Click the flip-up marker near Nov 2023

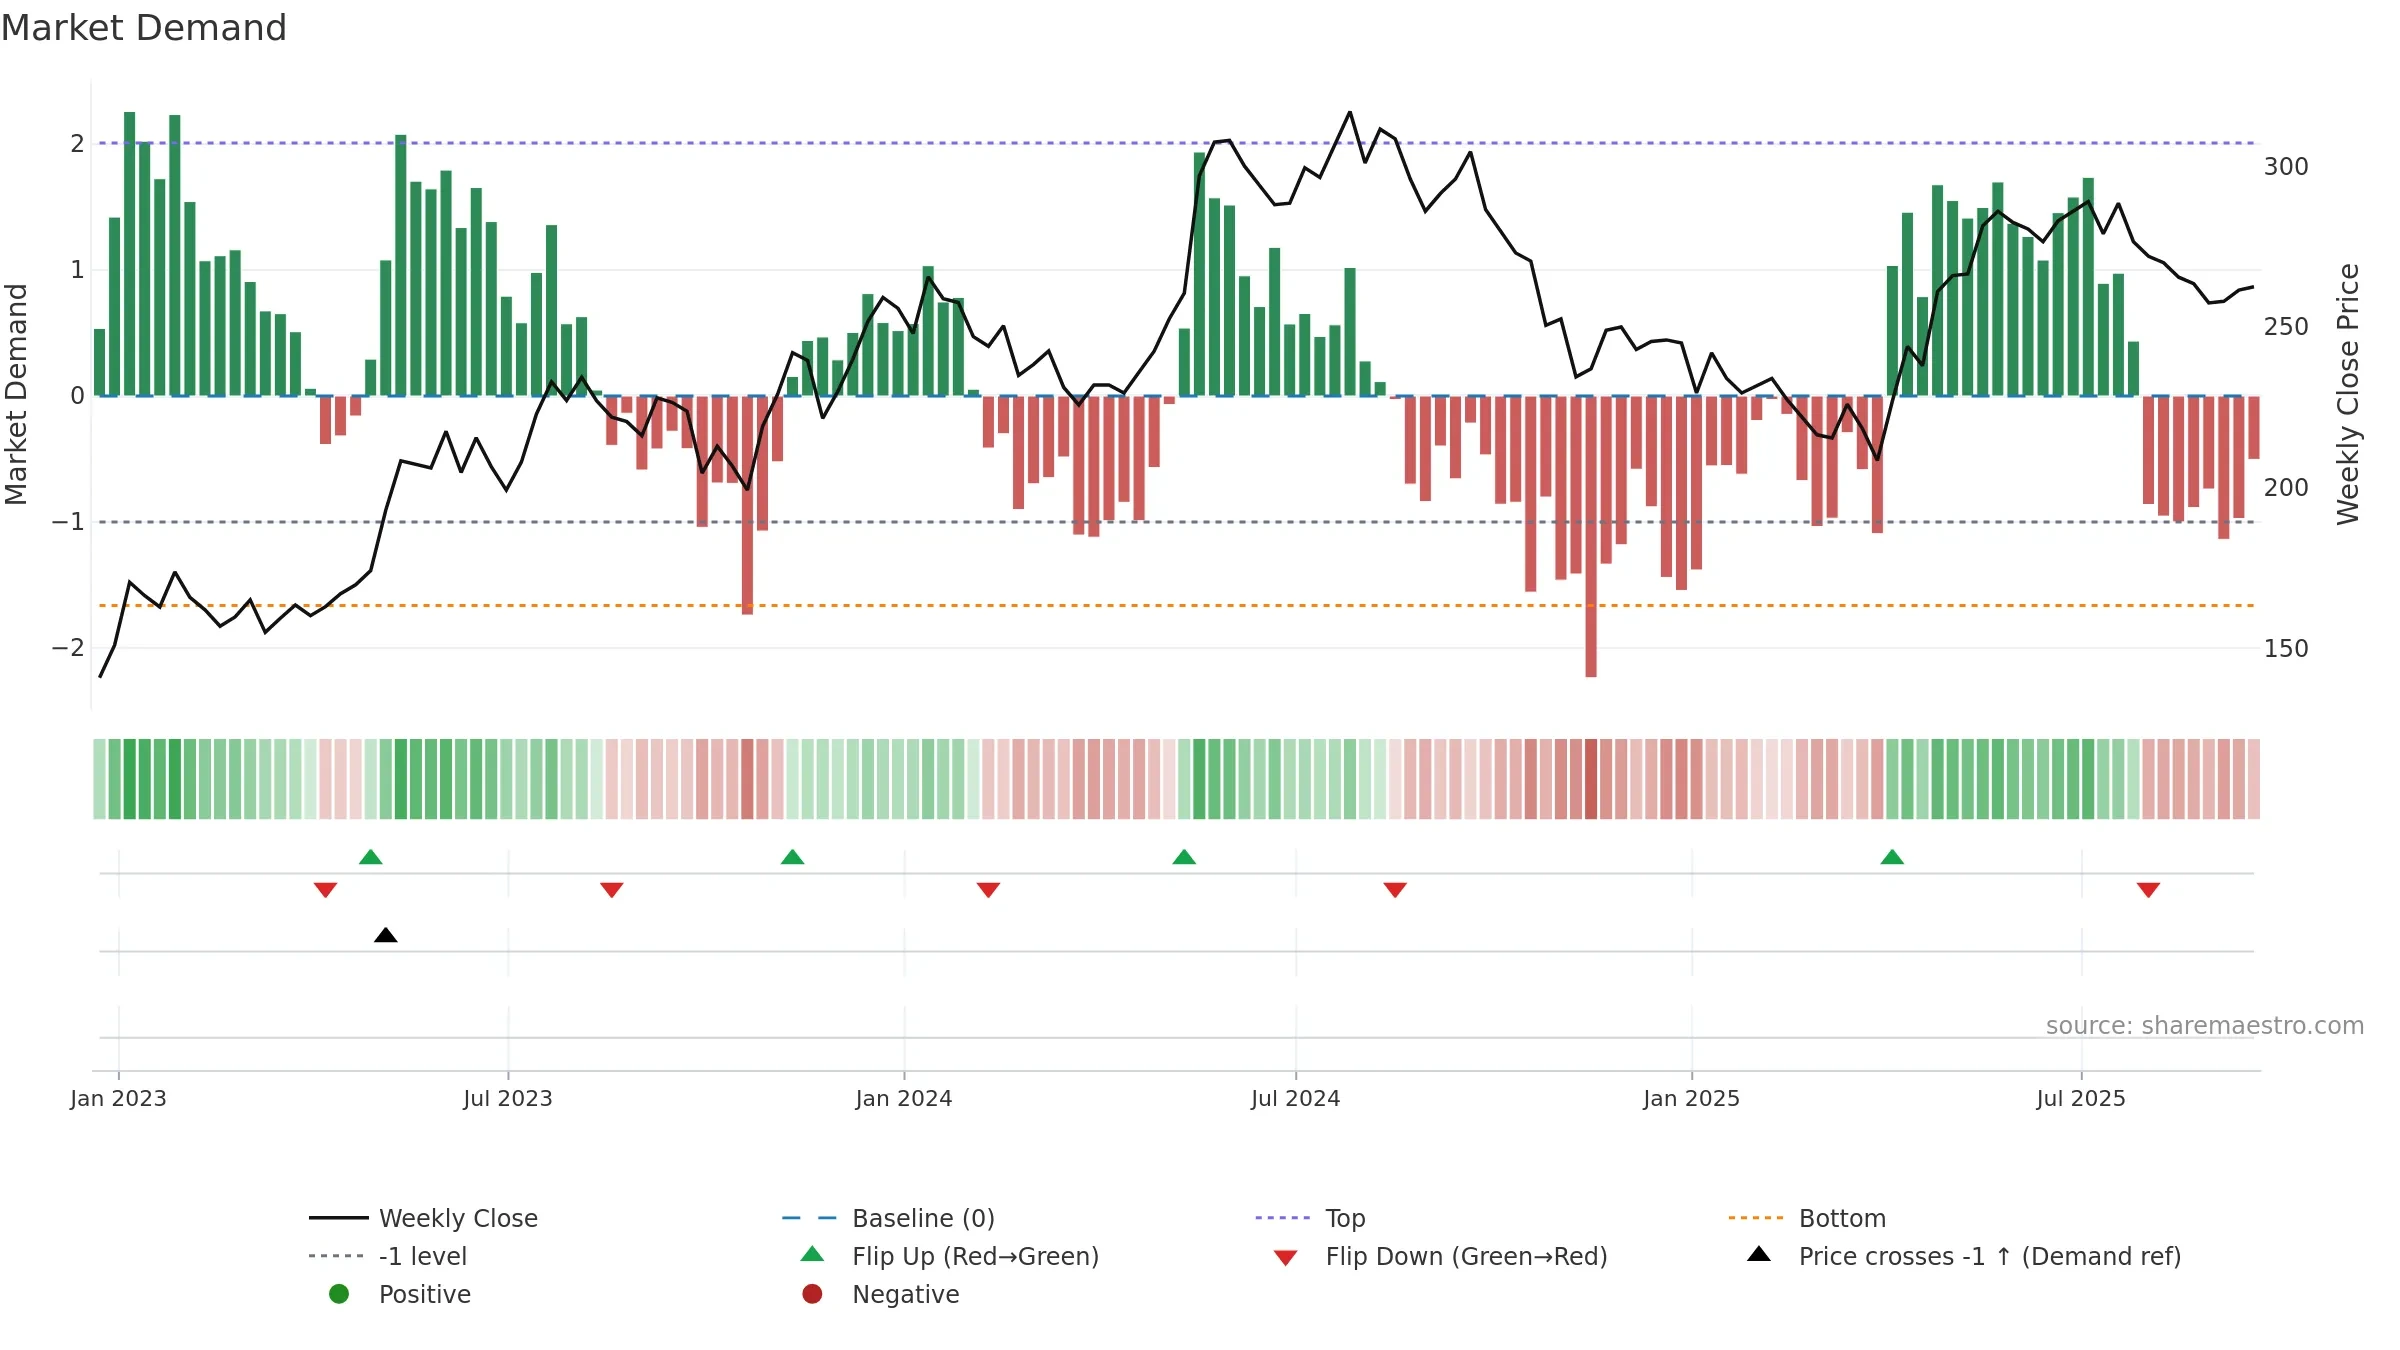793,857
